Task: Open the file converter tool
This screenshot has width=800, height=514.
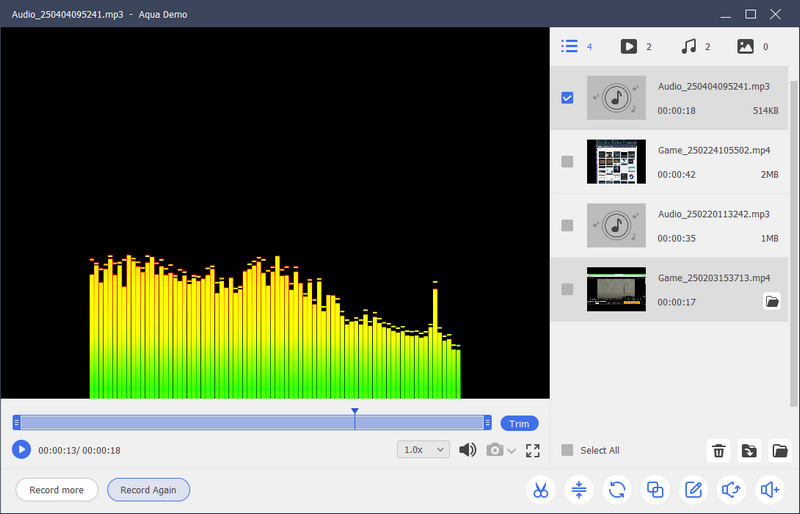Action: [x=617, y=490]
